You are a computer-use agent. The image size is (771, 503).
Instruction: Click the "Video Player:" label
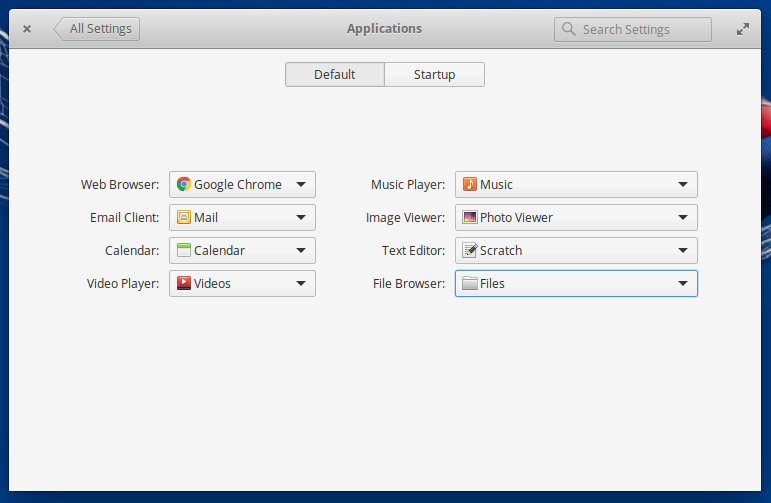click(x=123, y=283)
